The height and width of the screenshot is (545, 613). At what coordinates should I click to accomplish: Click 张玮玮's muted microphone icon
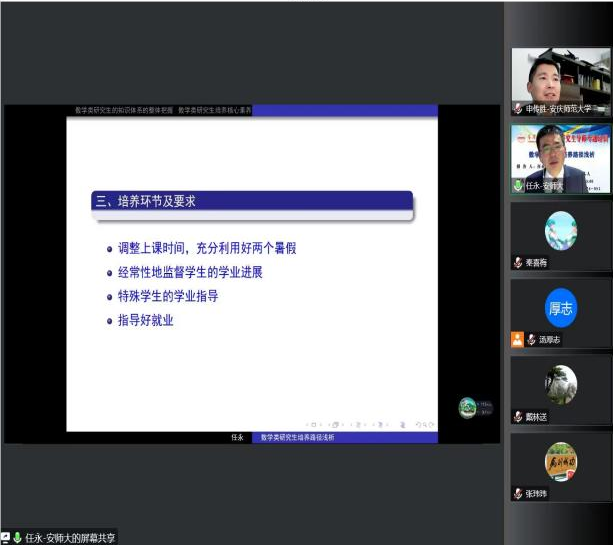517,493
